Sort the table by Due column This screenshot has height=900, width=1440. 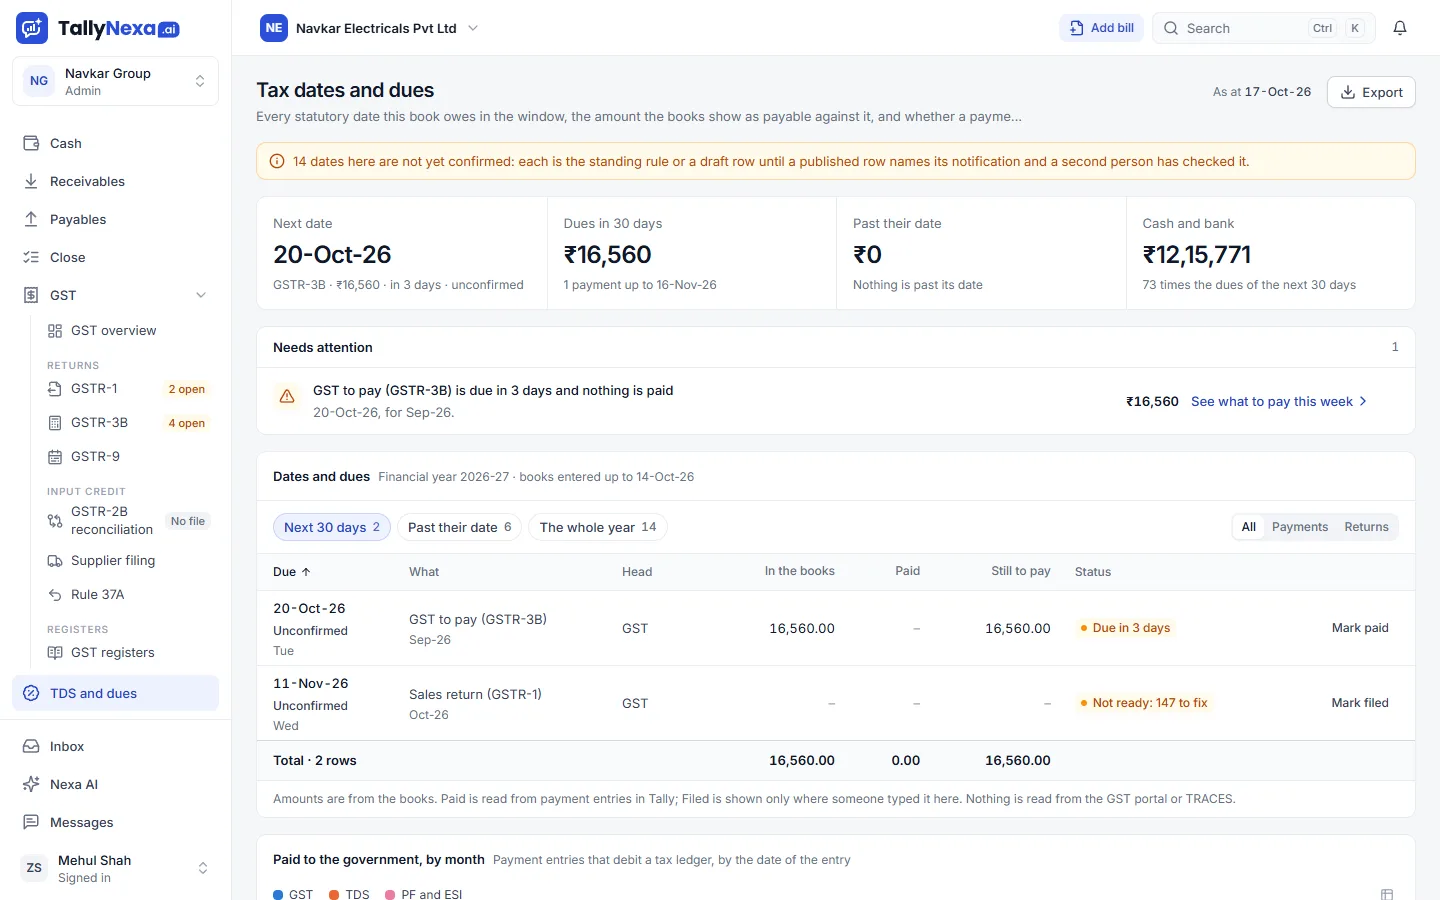pyautogui.click(x=292, y=572)
